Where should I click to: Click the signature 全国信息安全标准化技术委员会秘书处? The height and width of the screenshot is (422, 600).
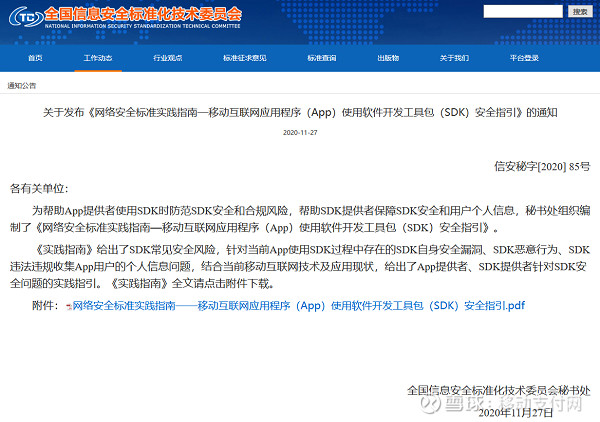tap(499, 391)
